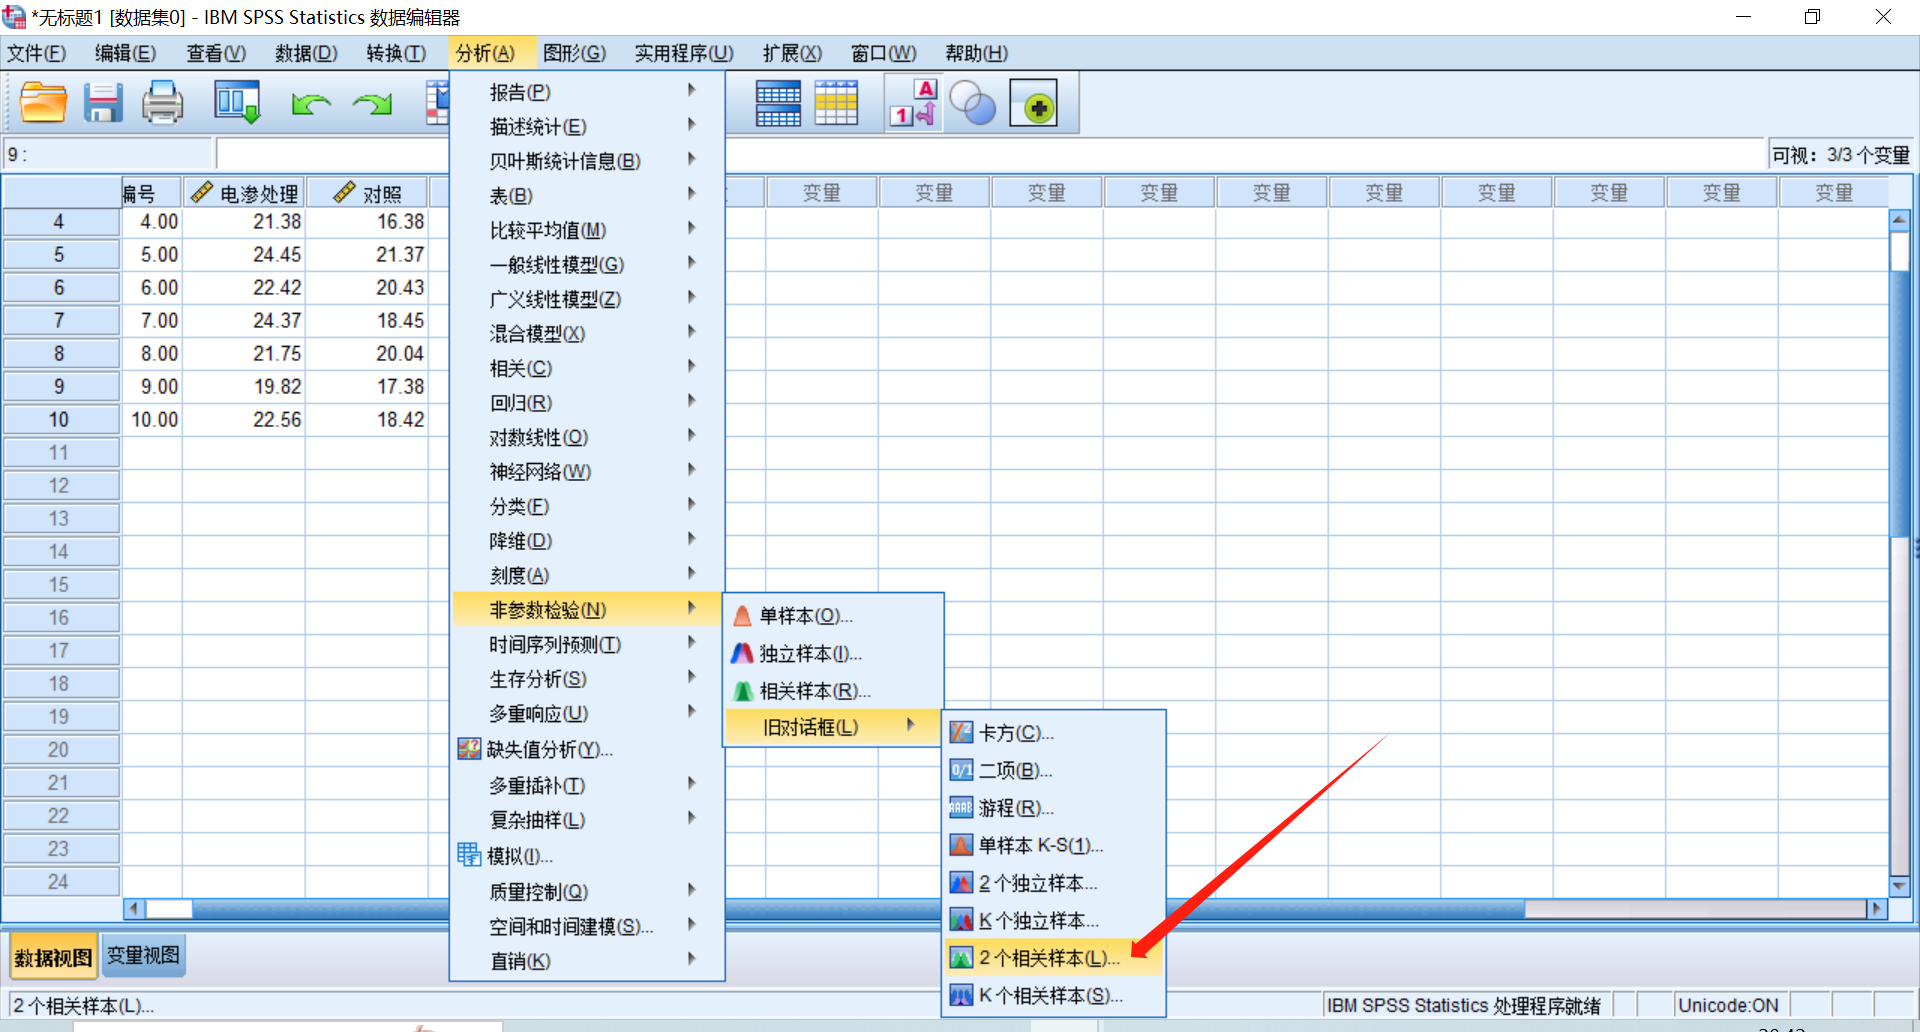Select K 个相关样本(S) menu entry
The image size is (1920, 1032).
point(1049,996)
